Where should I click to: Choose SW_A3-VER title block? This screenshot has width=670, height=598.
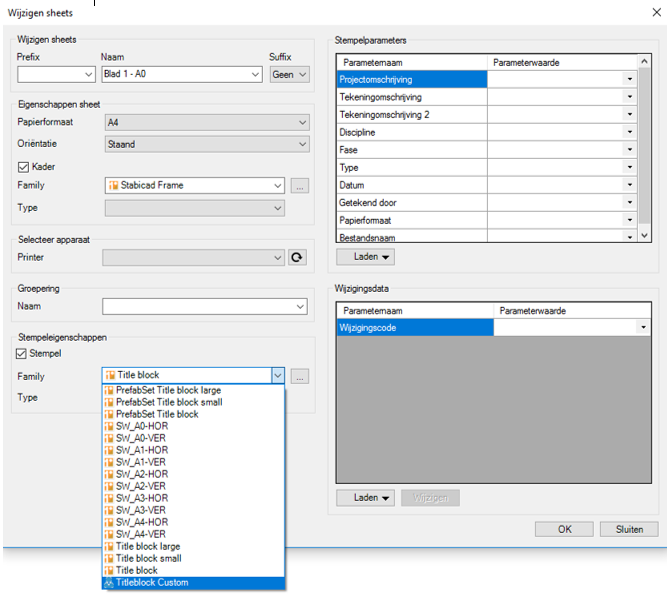pyautogui.click(x=194, y=510)
